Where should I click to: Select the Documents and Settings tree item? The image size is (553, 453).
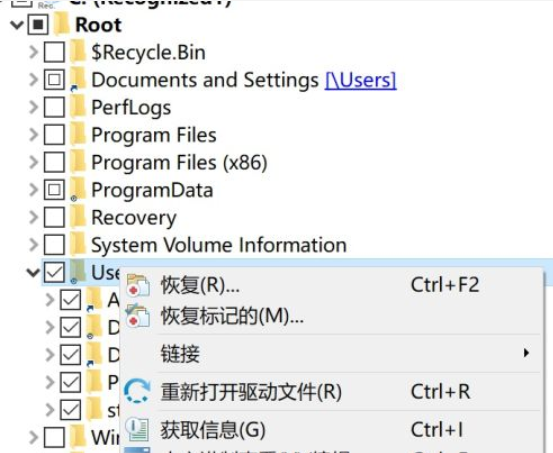click(205, 80)
